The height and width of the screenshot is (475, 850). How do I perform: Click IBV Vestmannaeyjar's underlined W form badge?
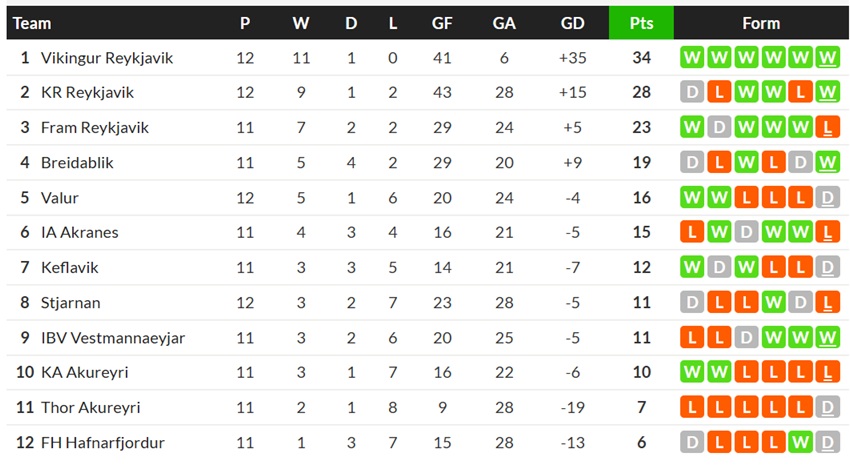[827, 338]
